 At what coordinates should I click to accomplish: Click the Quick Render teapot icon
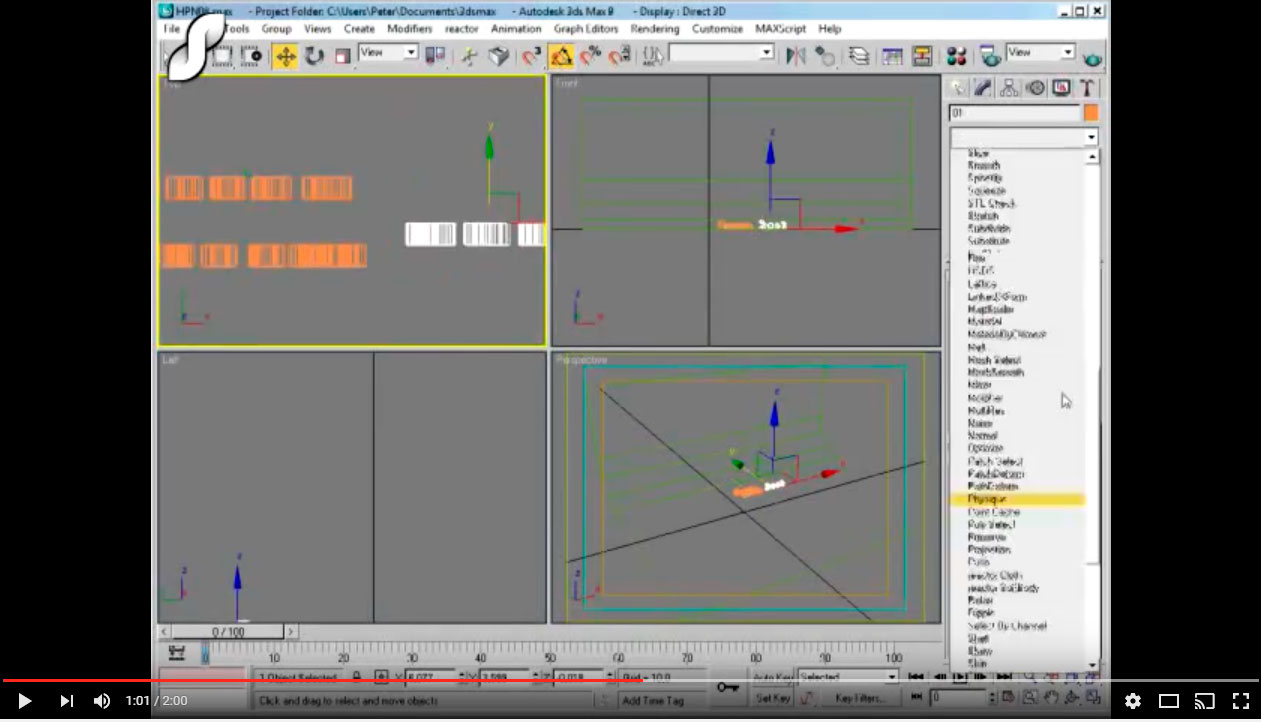1092,59
